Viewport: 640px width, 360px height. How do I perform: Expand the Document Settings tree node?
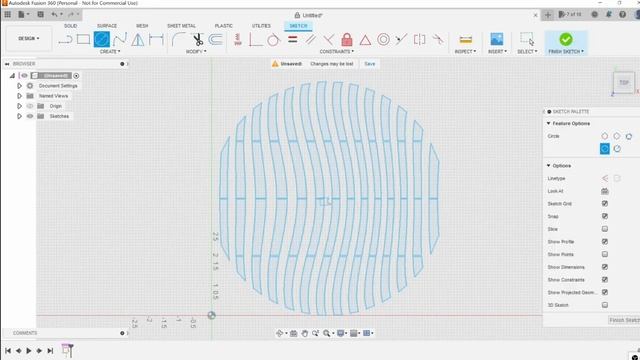click(x=19, y=86)
